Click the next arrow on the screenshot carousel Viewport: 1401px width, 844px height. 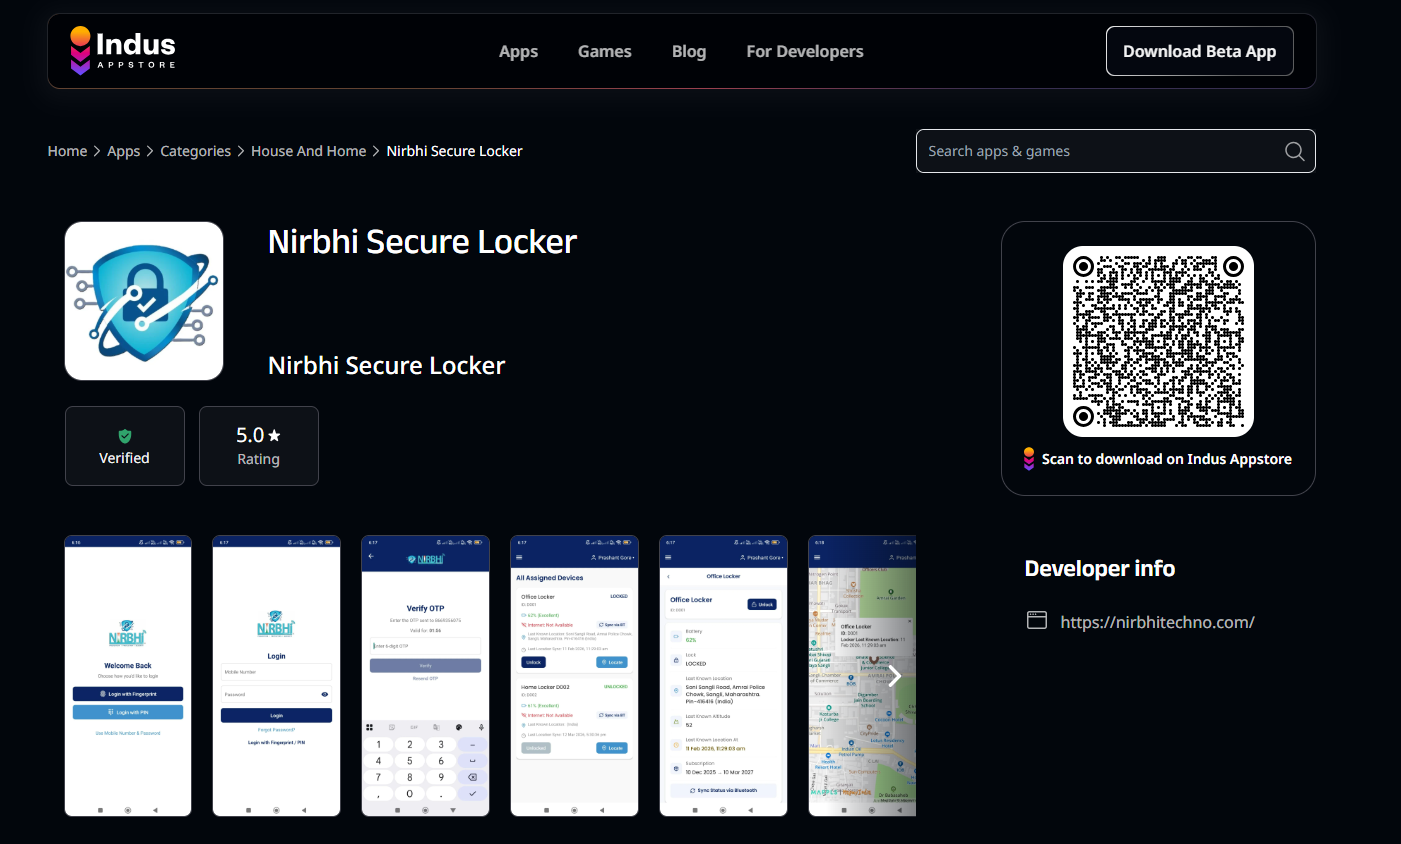pyautogui.click(x=895, y=676)
